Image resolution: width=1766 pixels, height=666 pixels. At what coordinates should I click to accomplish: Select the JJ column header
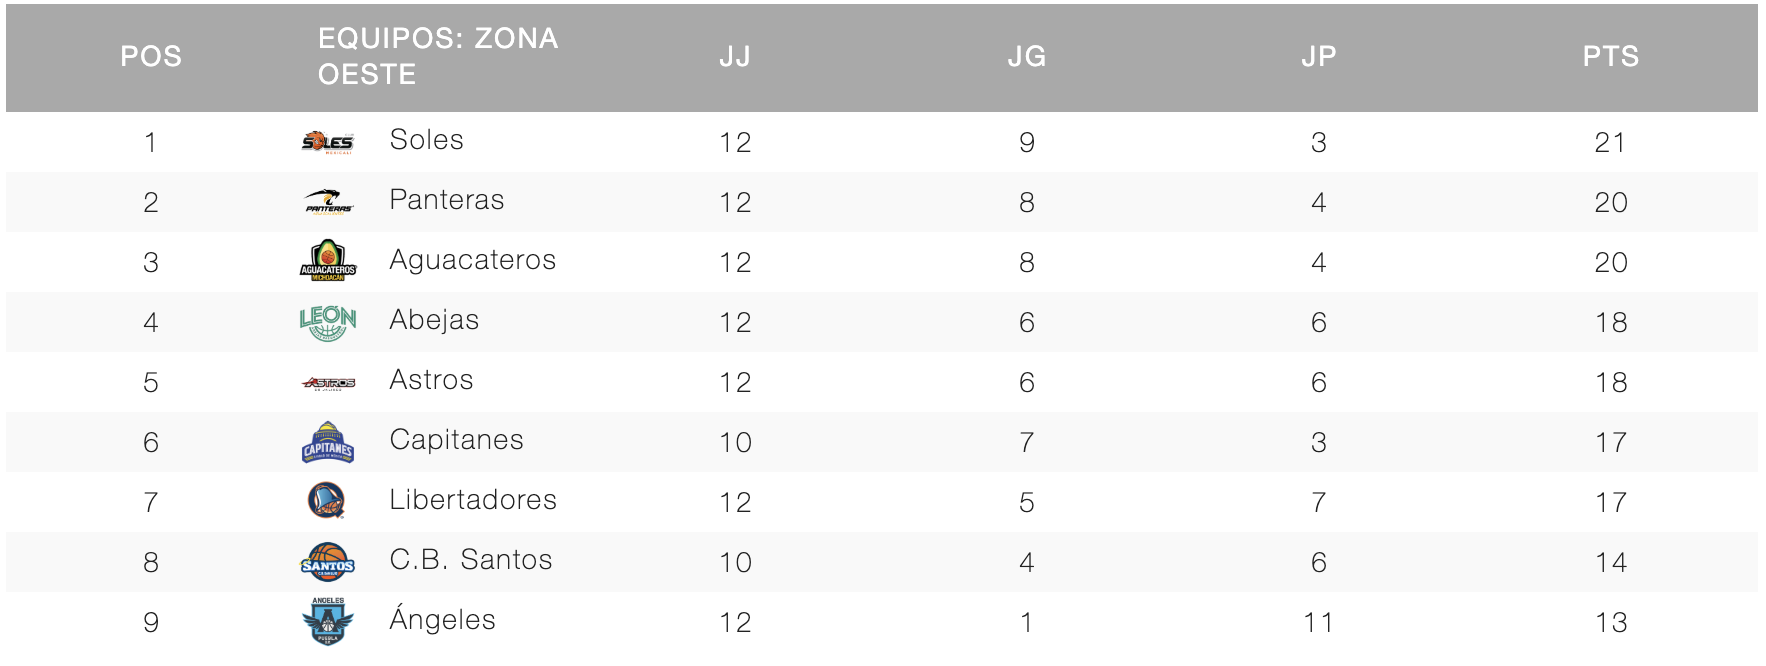(735, 56)
